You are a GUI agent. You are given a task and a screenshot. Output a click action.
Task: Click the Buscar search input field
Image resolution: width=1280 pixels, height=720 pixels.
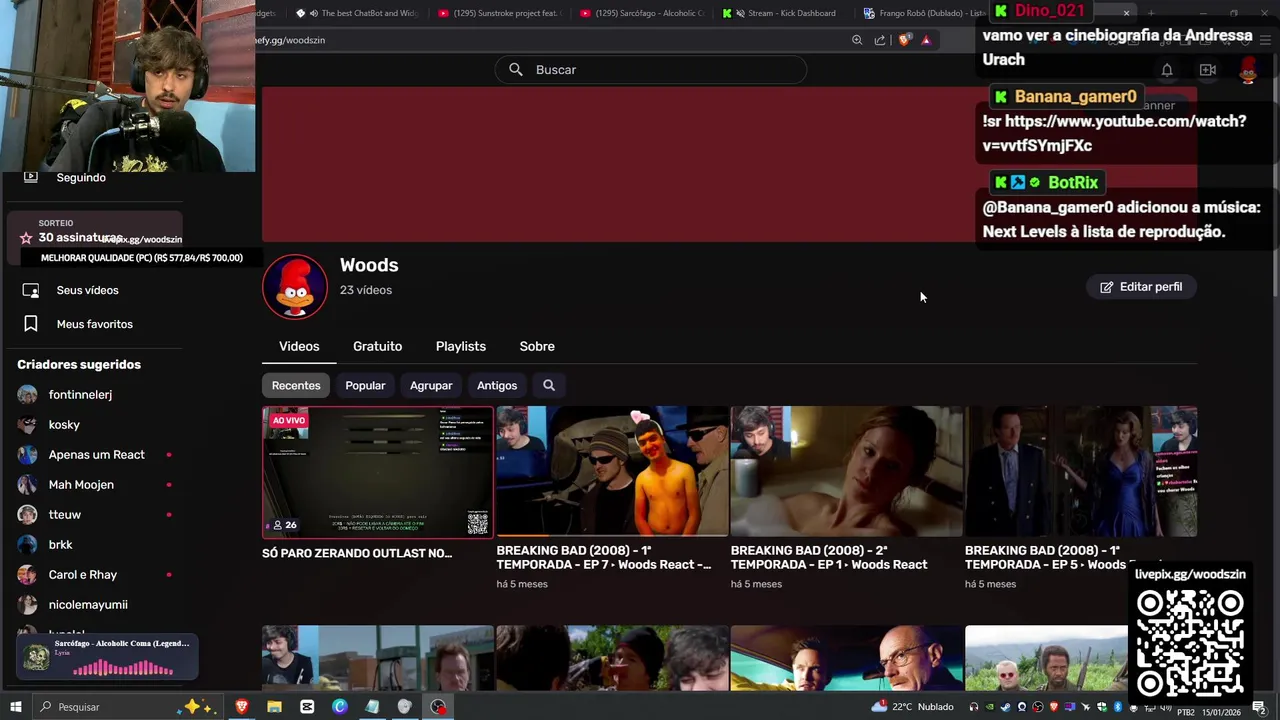point(650,69)
